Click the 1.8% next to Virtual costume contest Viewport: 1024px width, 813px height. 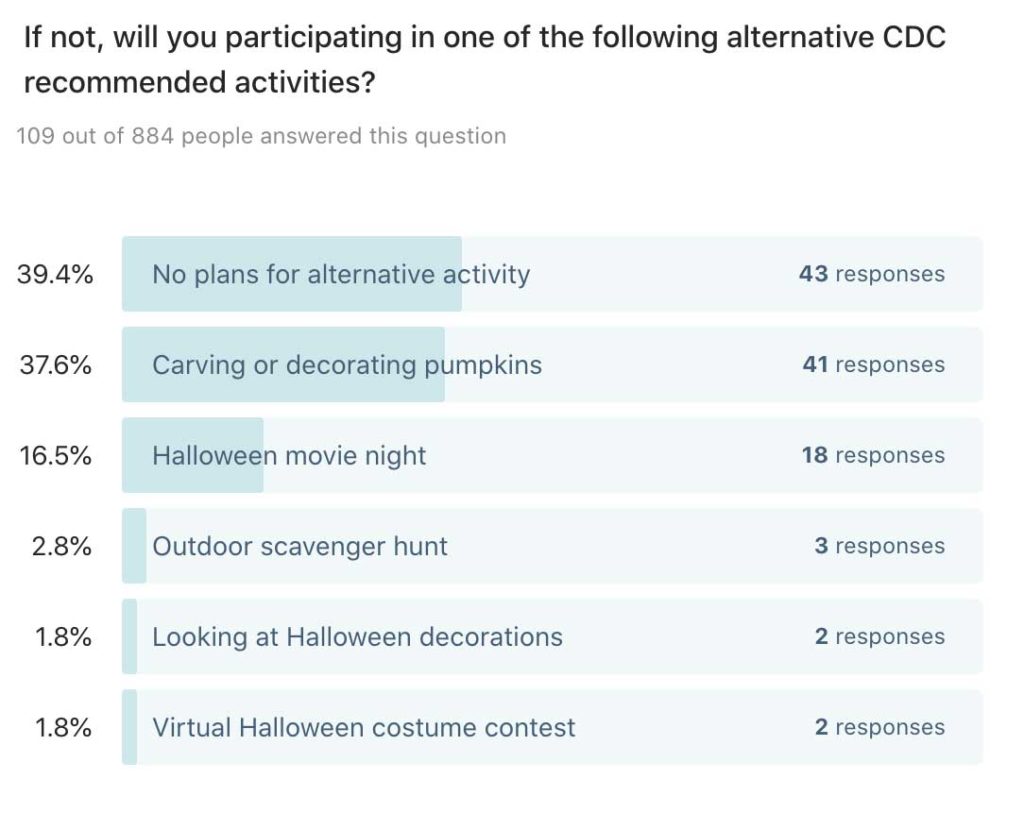tap(63, 727)
